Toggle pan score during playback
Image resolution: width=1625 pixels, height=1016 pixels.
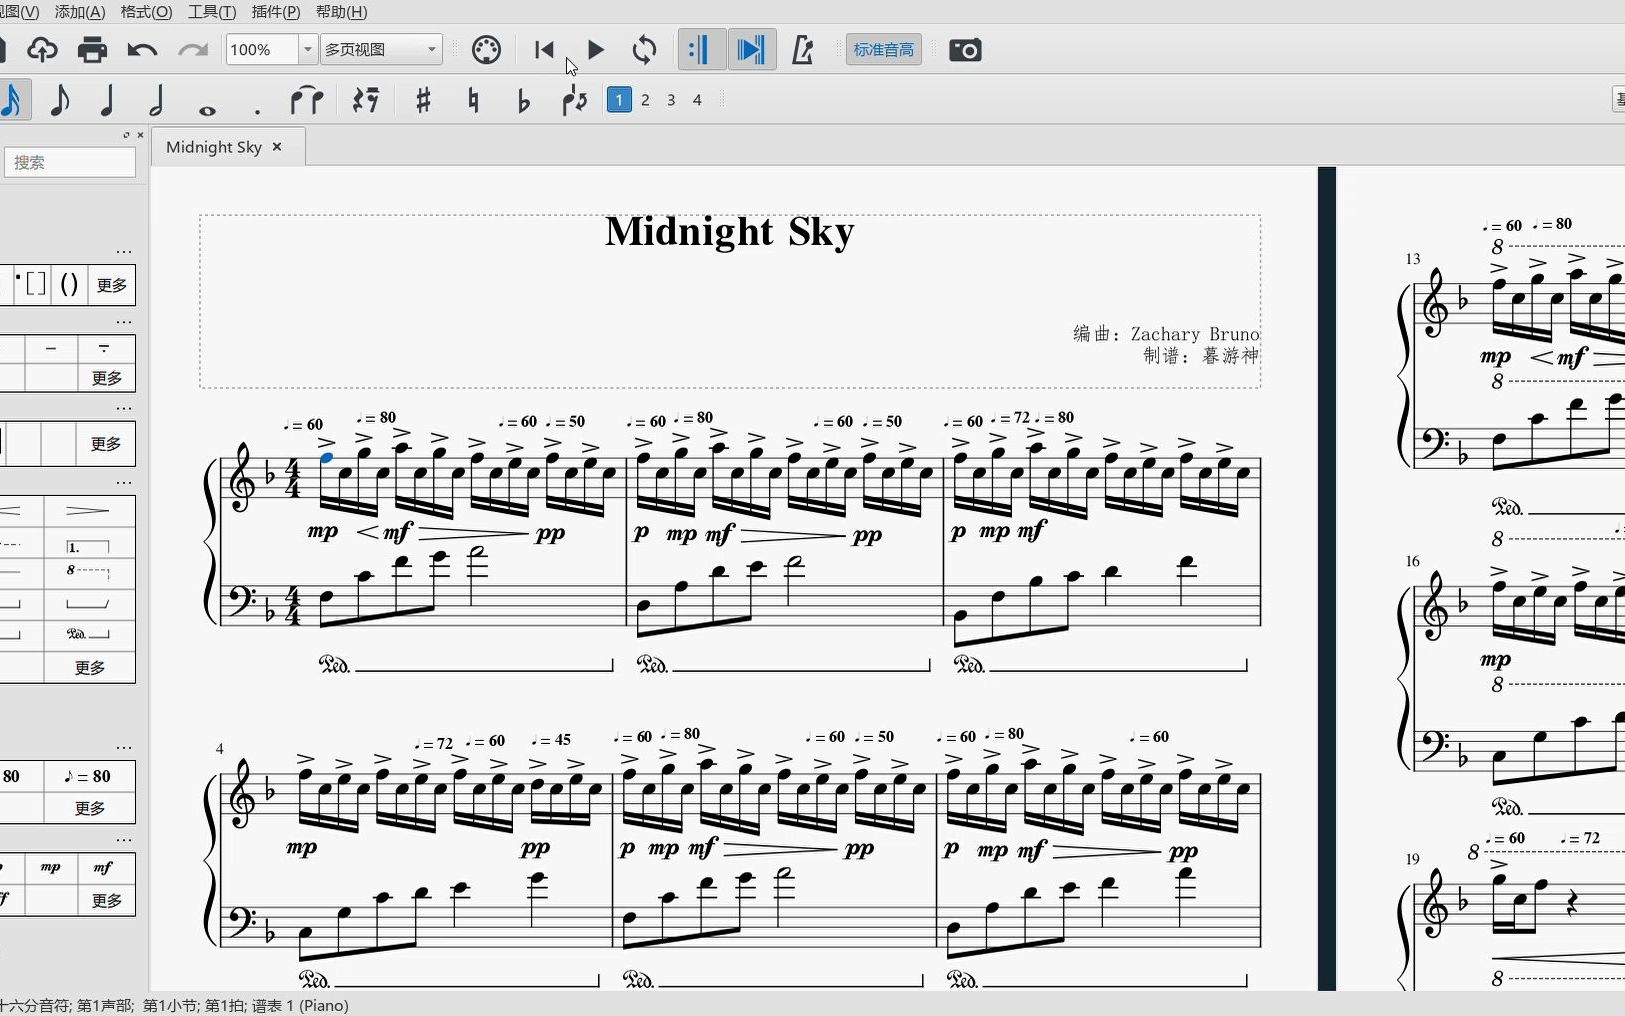(751, 49)
